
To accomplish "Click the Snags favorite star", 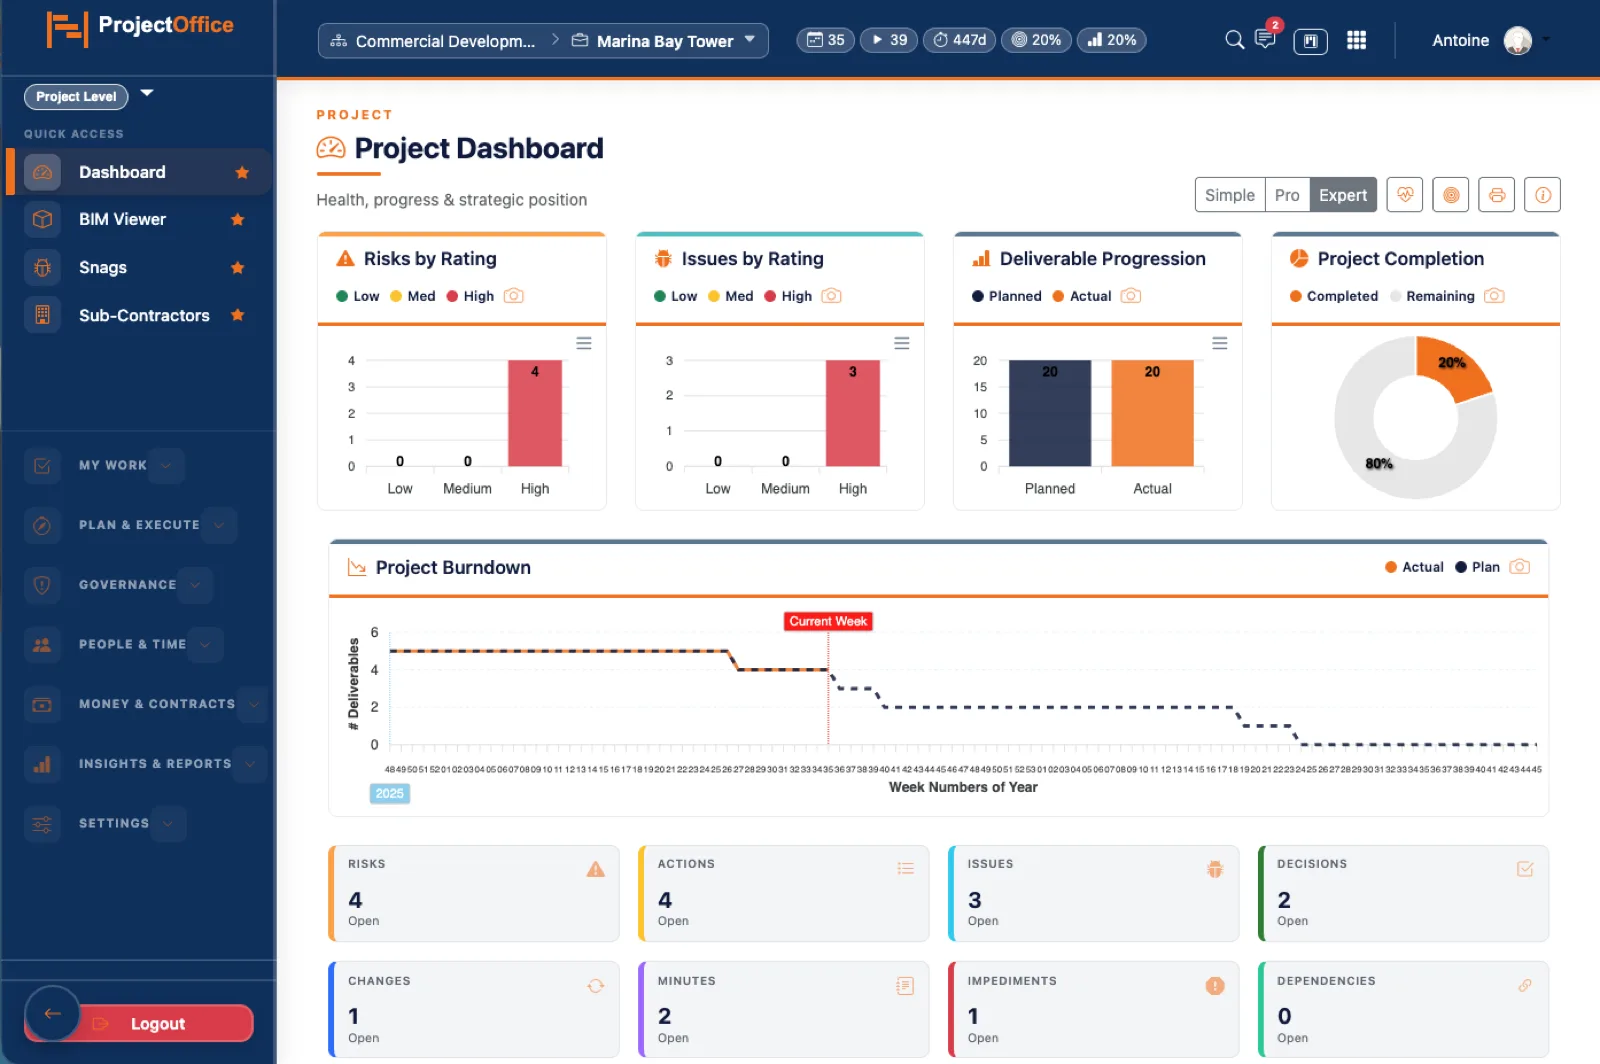I will click(x=238, y=267).
